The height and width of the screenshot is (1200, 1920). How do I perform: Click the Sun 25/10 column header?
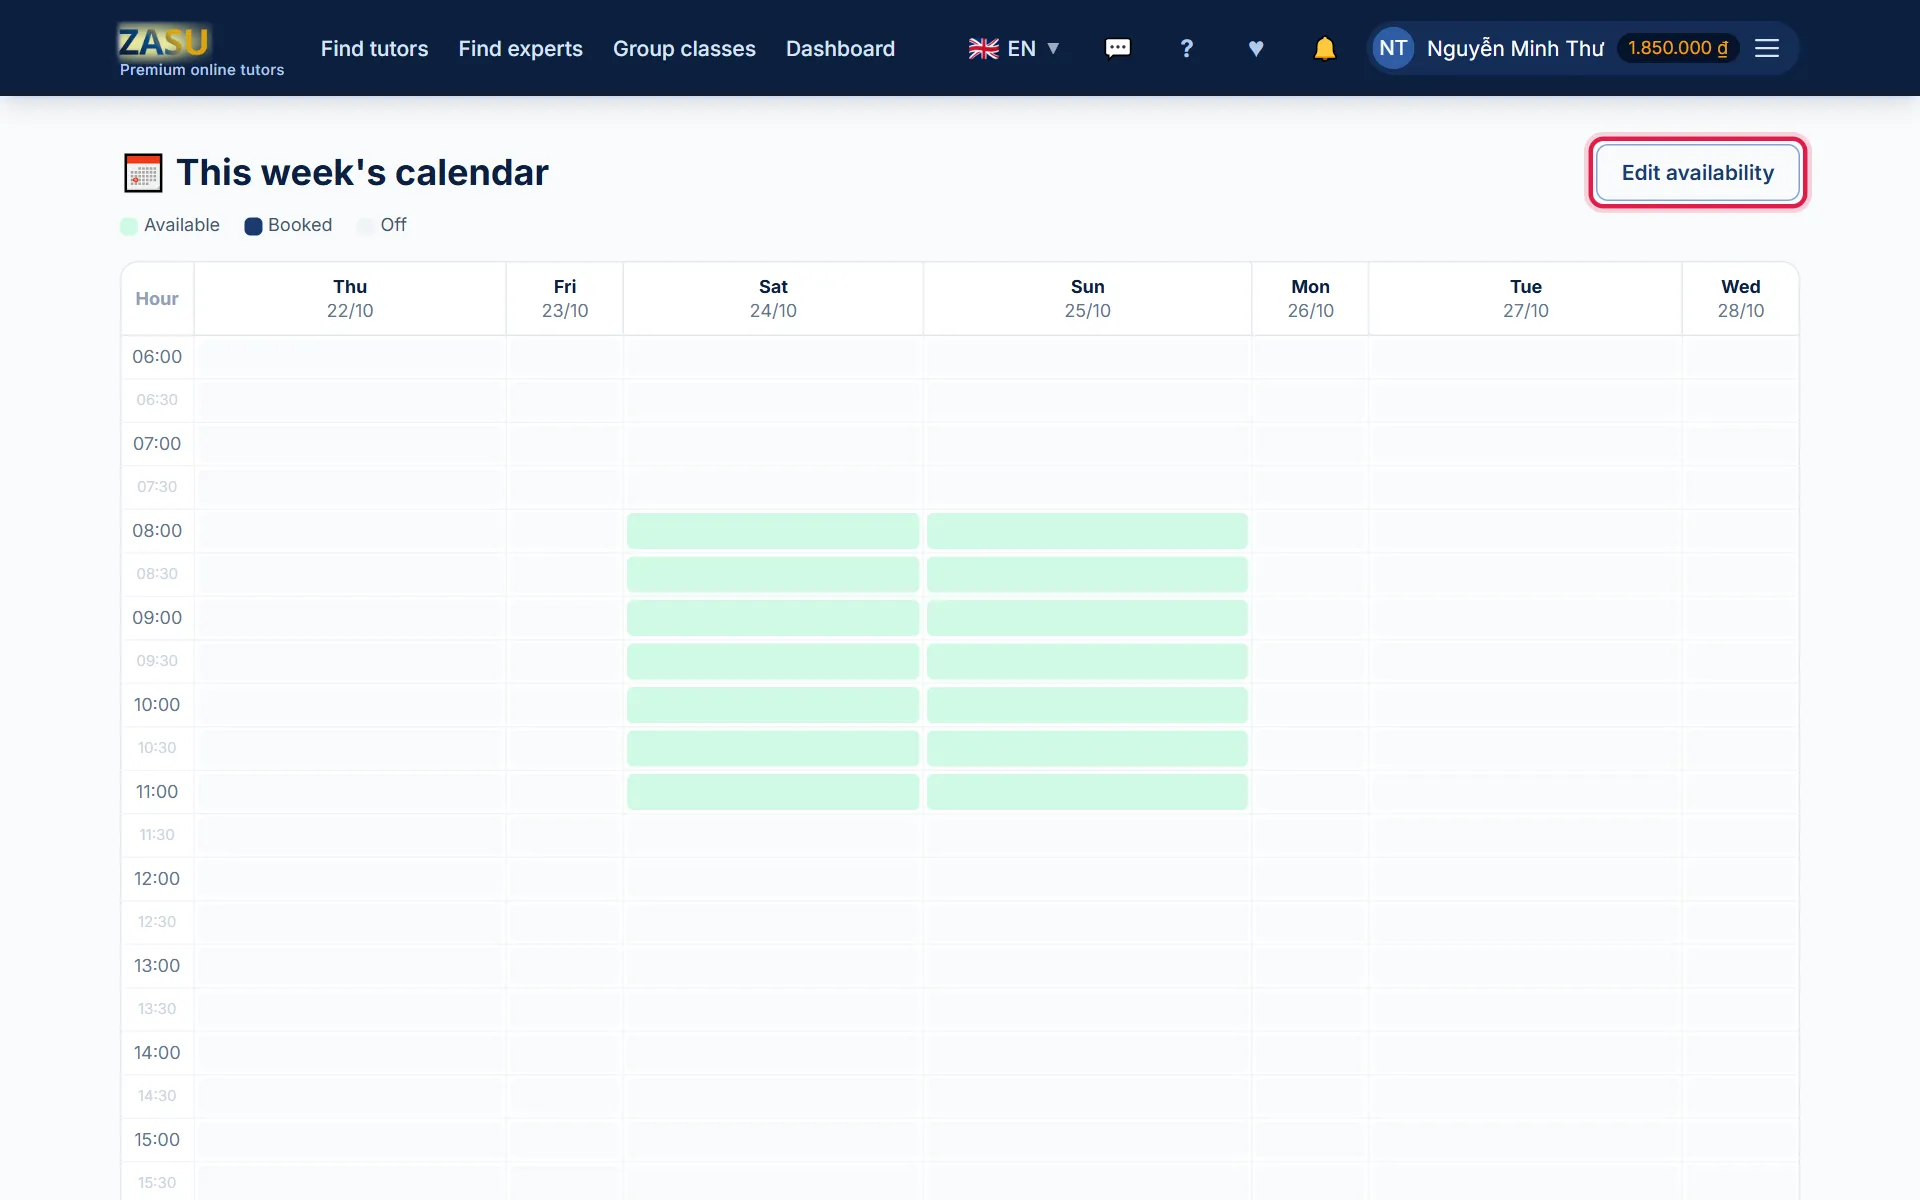pos(1087,298)
